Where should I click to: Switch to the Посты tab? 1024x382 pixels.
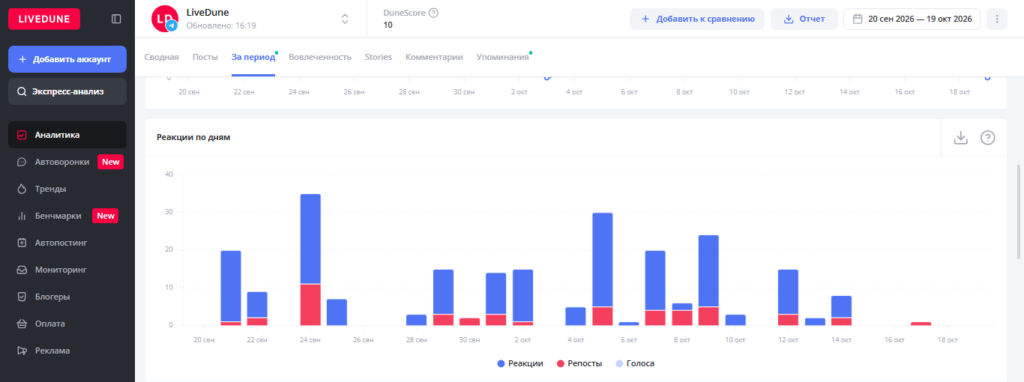(x=205, y=57)
